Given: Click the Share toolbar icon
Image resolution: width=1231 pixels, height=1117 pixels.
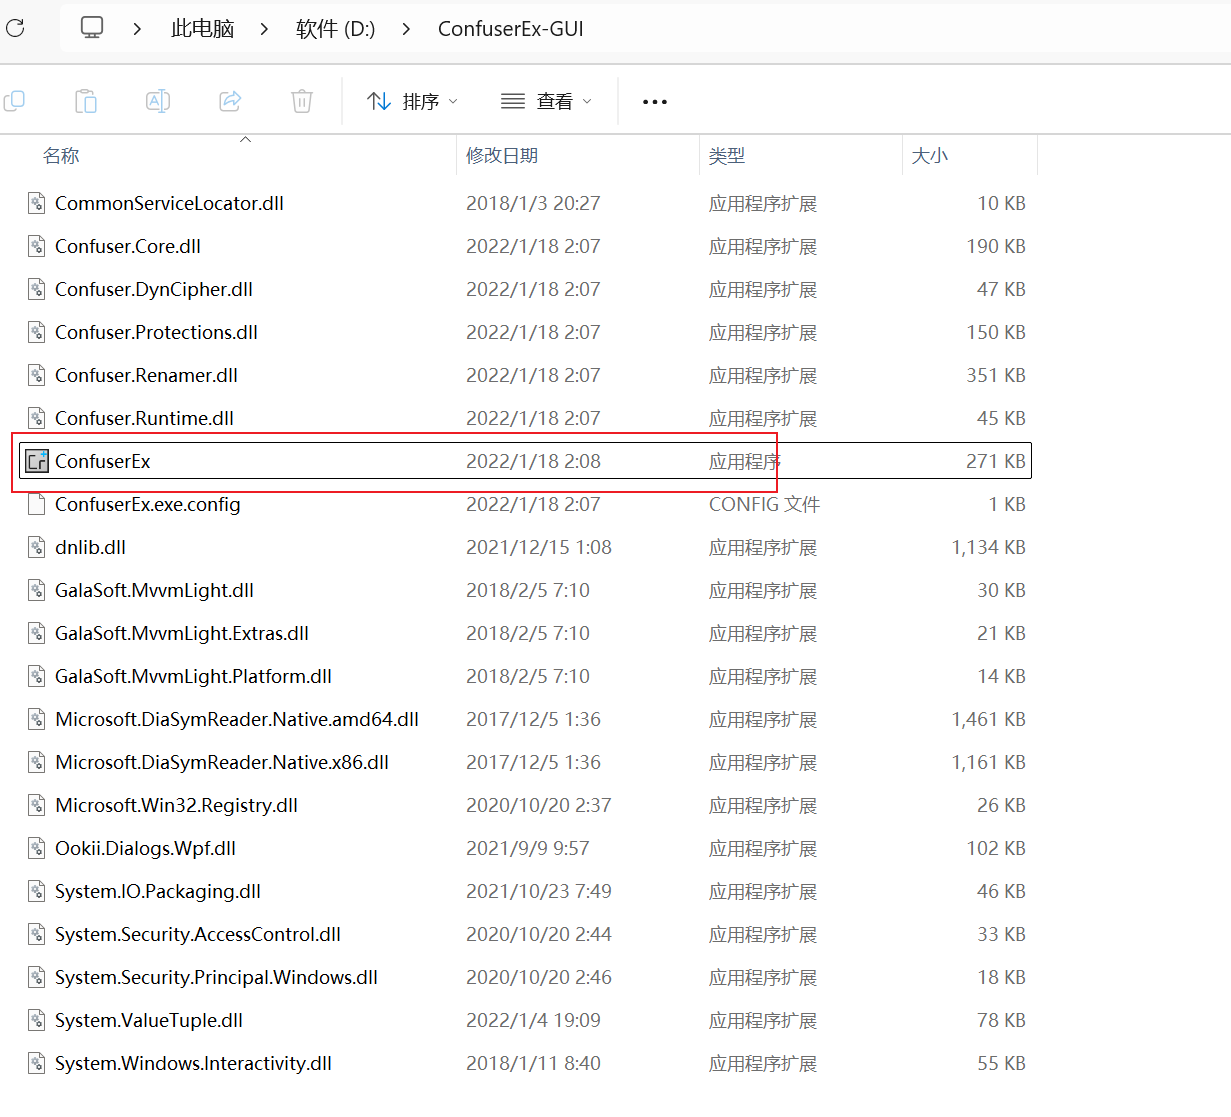Looking at the screenshot, I should pyautogui.click(x=230, y=101).
